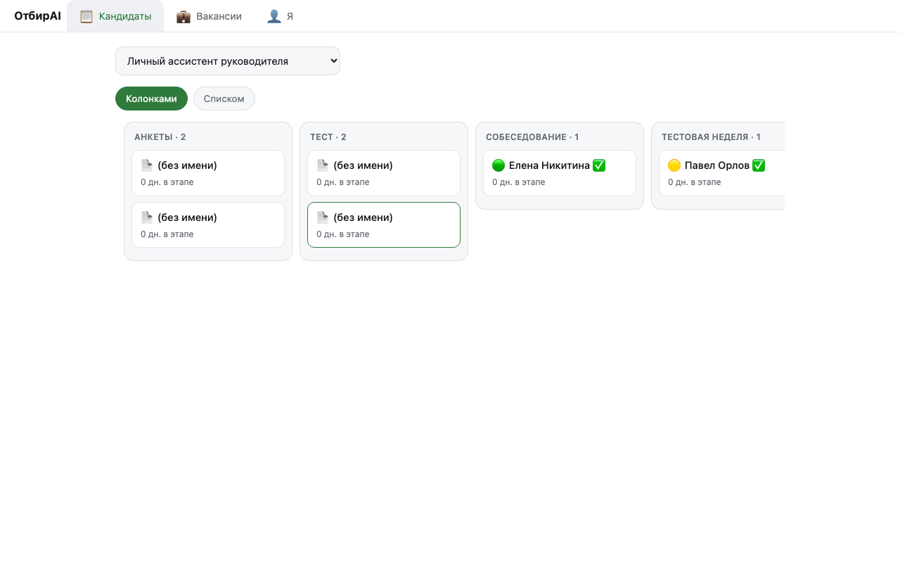Click the СОБЕСЕДОВАНИЕ · 1 column header
Image resolution: width=900 pixels, height=563 pixels.
[x=532, y=137]
